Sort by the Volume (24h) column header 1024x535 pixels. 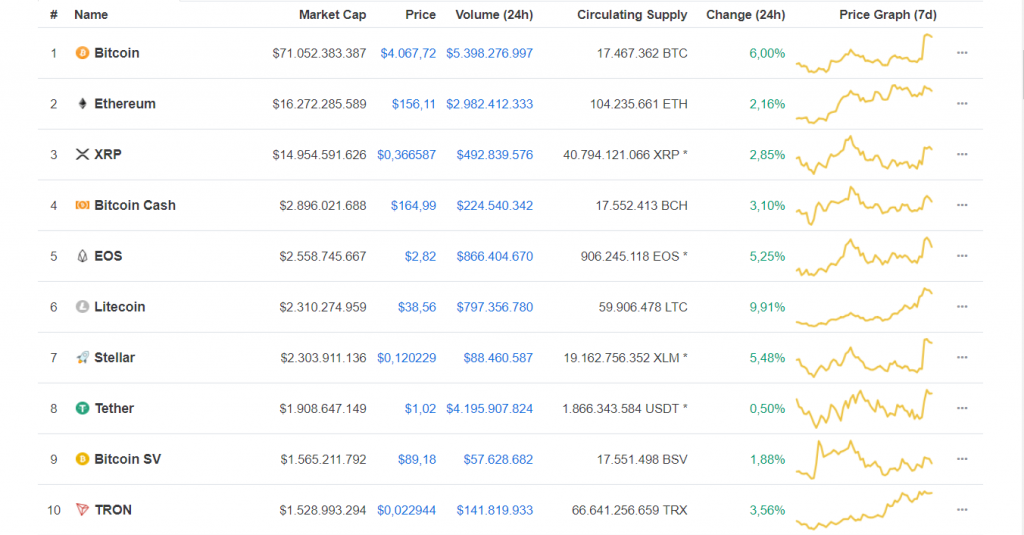[x=494, y=14]
